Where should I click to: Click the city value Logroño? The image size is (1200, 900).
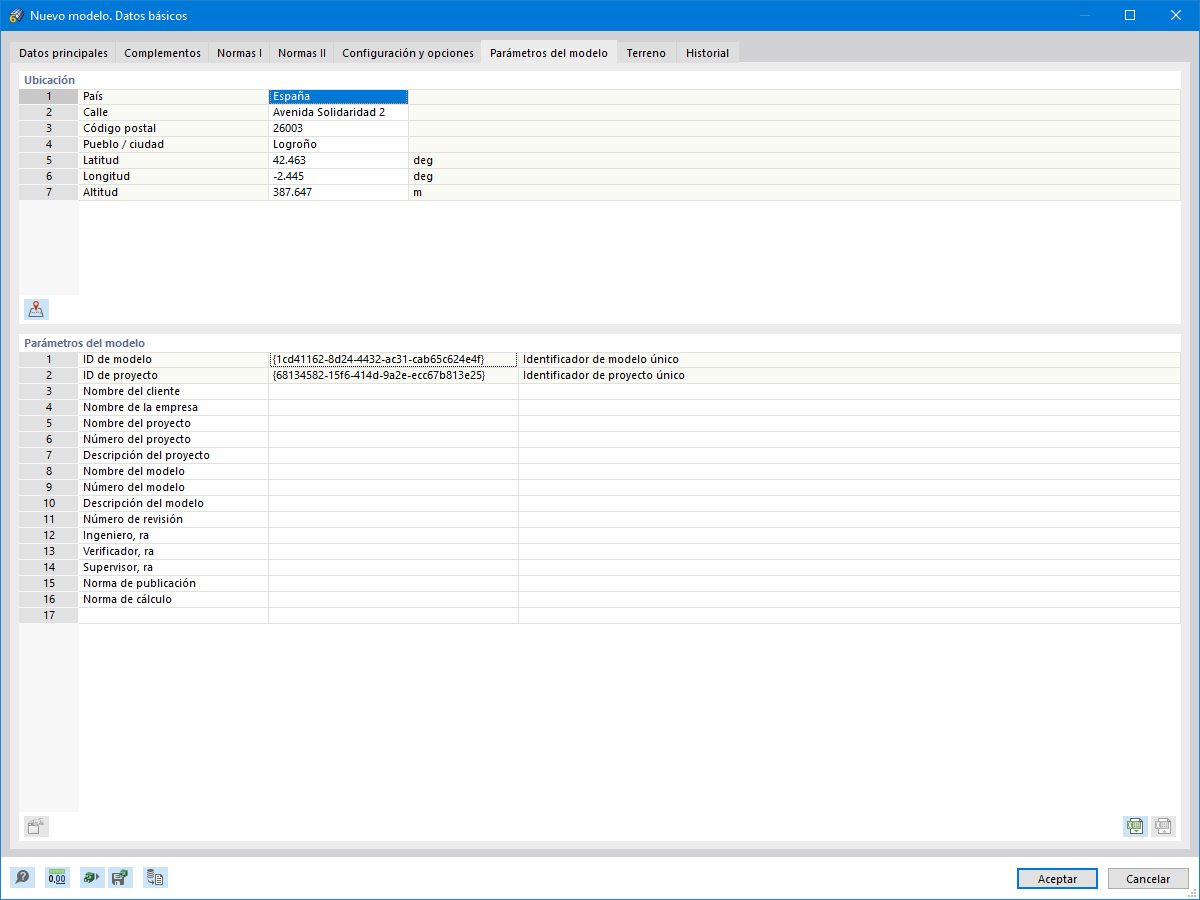[338, 144]
